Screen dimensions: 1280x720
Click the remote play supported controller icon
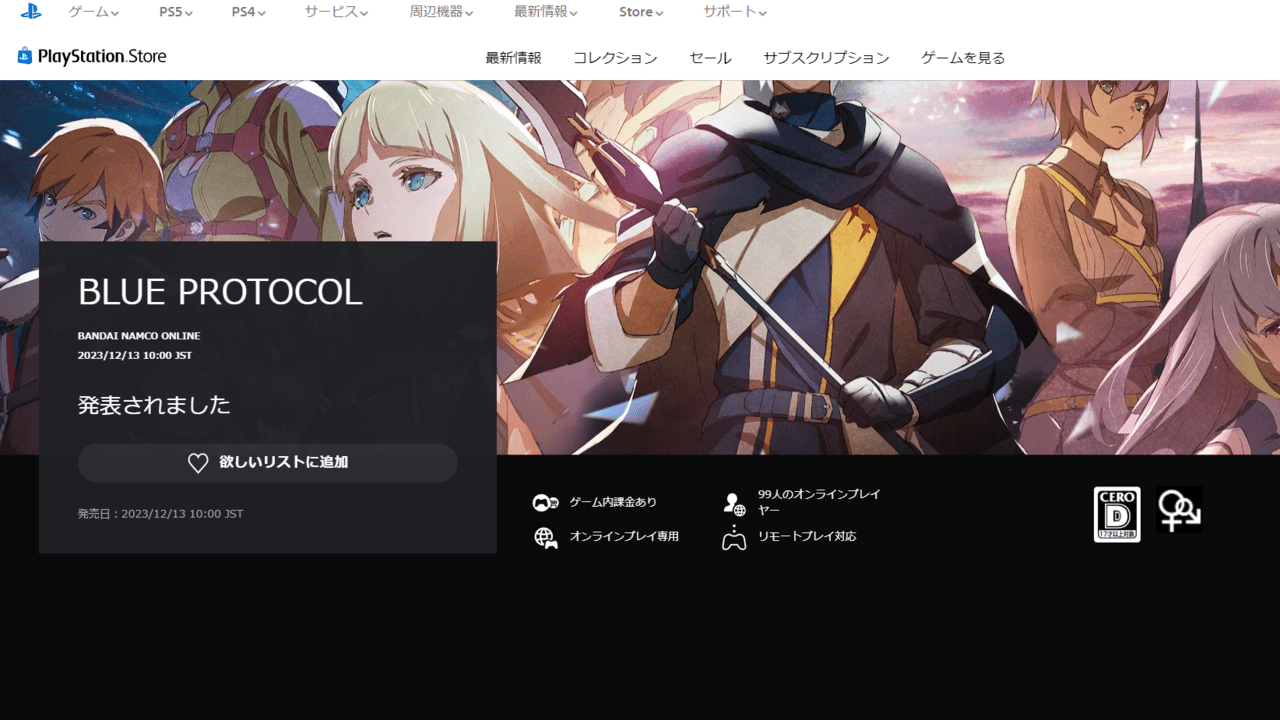tap(734, 538)
